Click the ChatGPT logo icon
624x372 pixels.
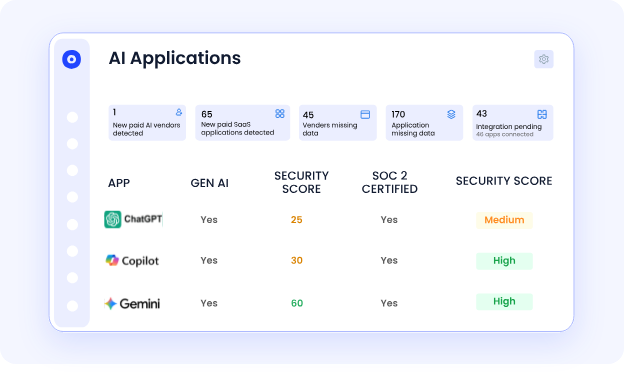pyautogui.click(x=113, y=219)
